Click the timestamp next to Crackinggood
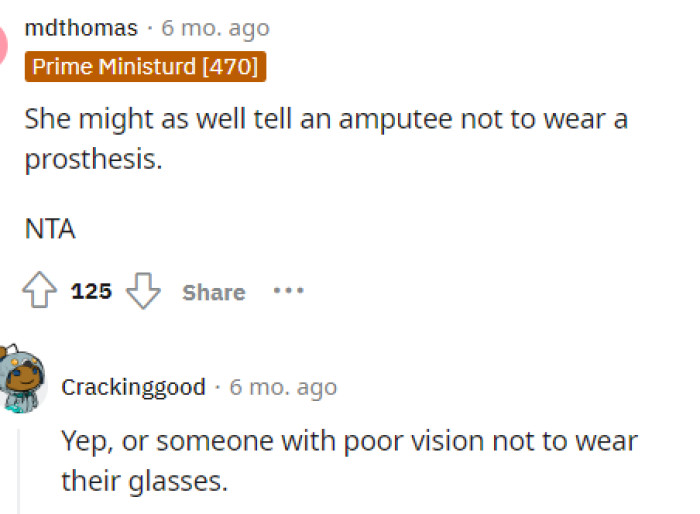700x514 pixels. (x=283, y=387)
